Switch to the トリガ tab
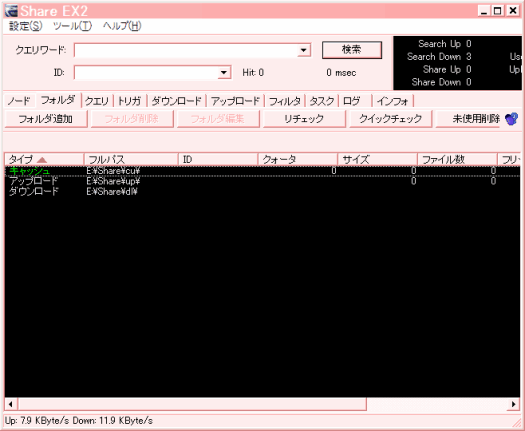 [130, 101]
